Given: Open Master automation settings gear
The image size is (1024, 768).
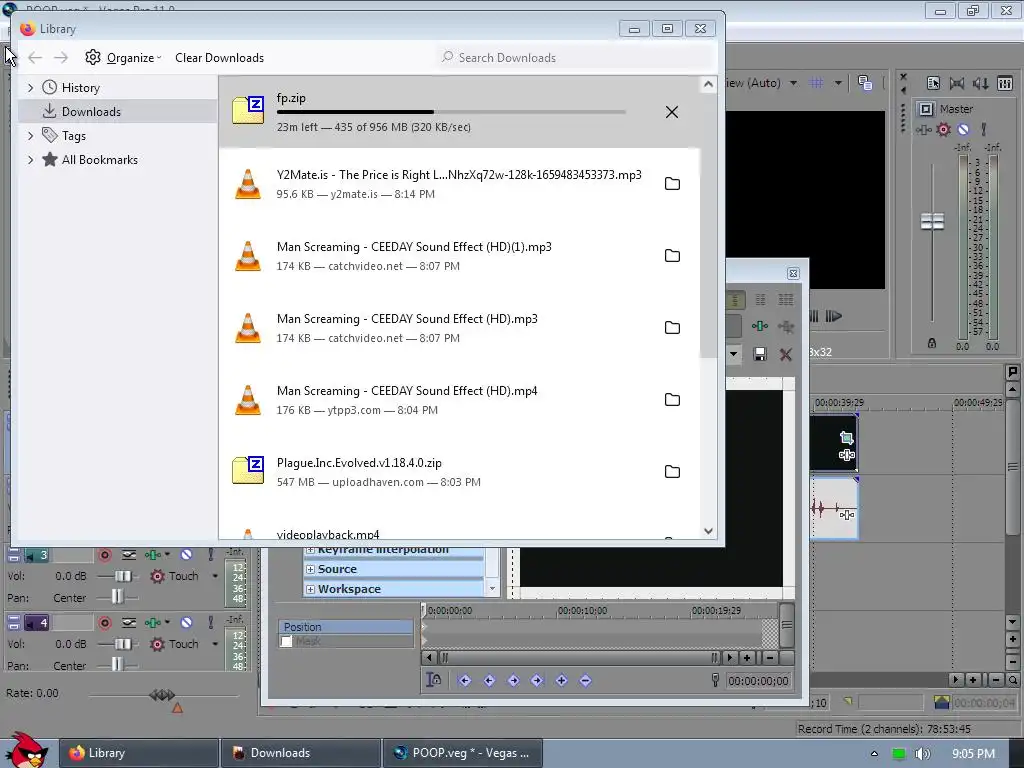Looking at the screenshot, I should pos(944,129).
